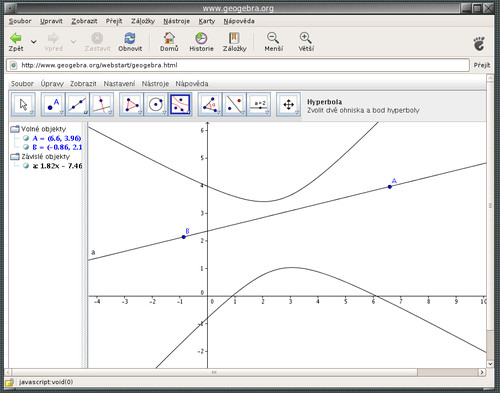This screenshot has height=393, width=500.
Task: Toggle visibility of point B
Action: [26, 147]
